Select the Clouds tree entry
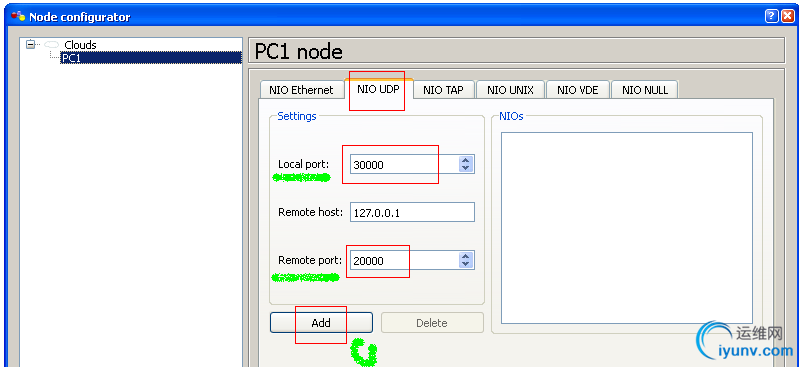799x367 pixels. point(80,45)
